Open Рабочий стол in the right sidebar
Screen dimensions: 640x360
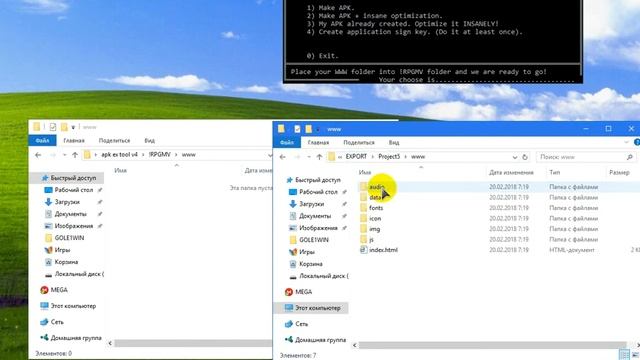click(313, 192)
